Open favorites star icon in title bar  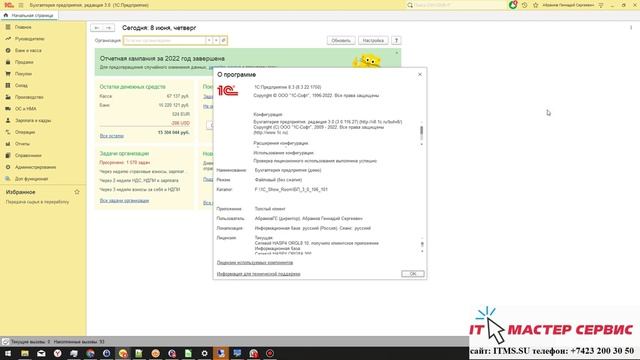(x=536, y=5)
